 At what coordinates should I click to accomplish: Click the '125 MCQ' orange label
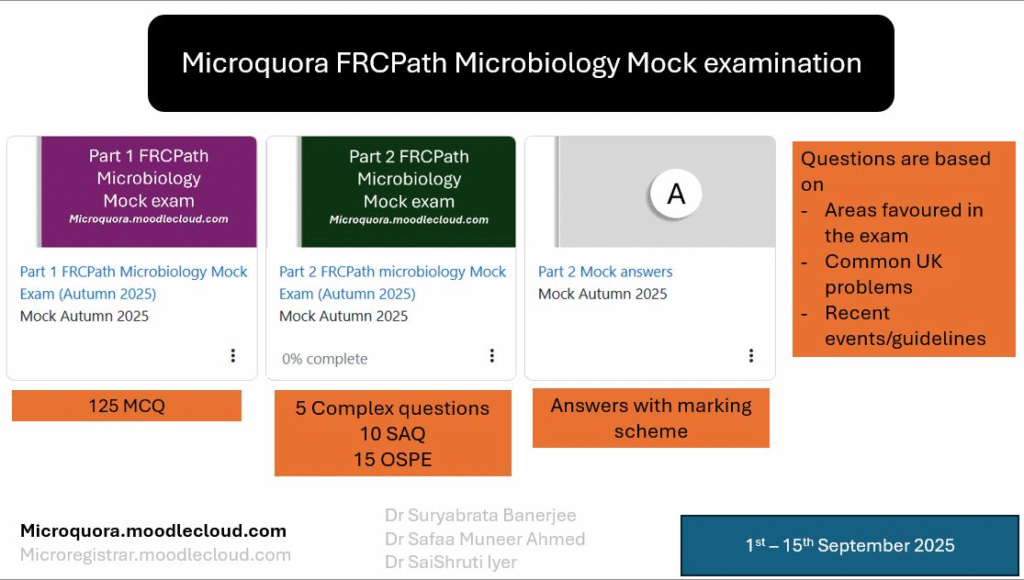coord(127,405)
